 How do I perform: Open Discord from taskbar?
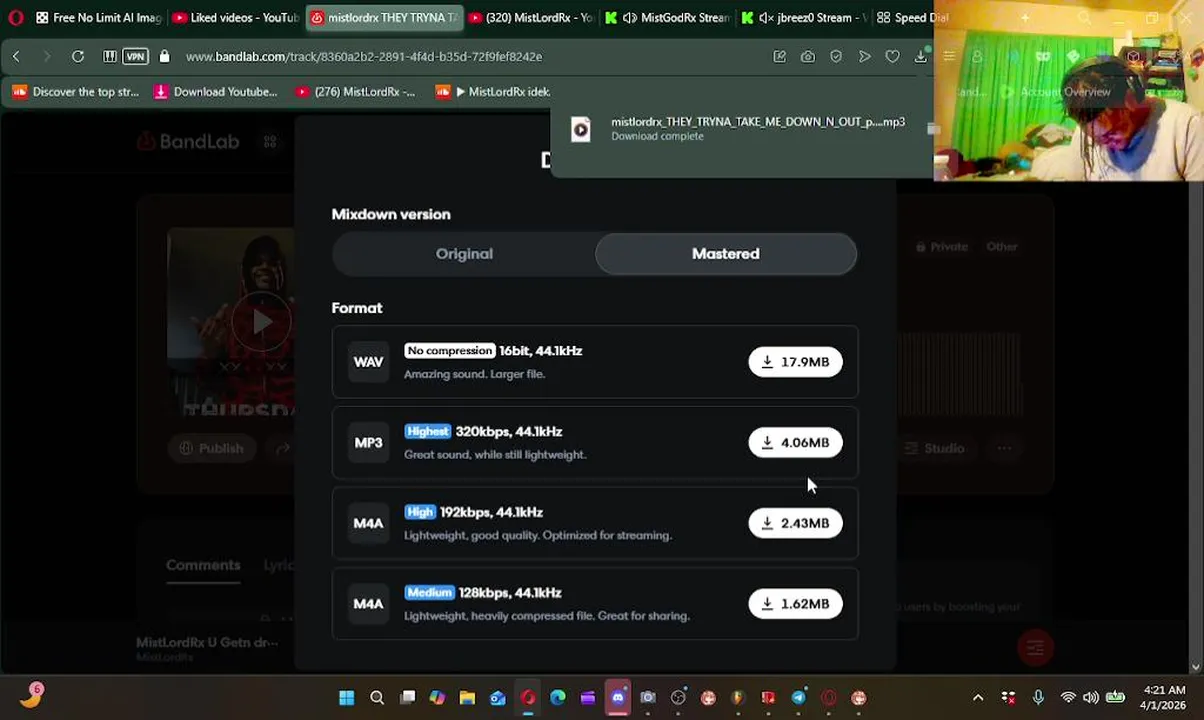618,698
